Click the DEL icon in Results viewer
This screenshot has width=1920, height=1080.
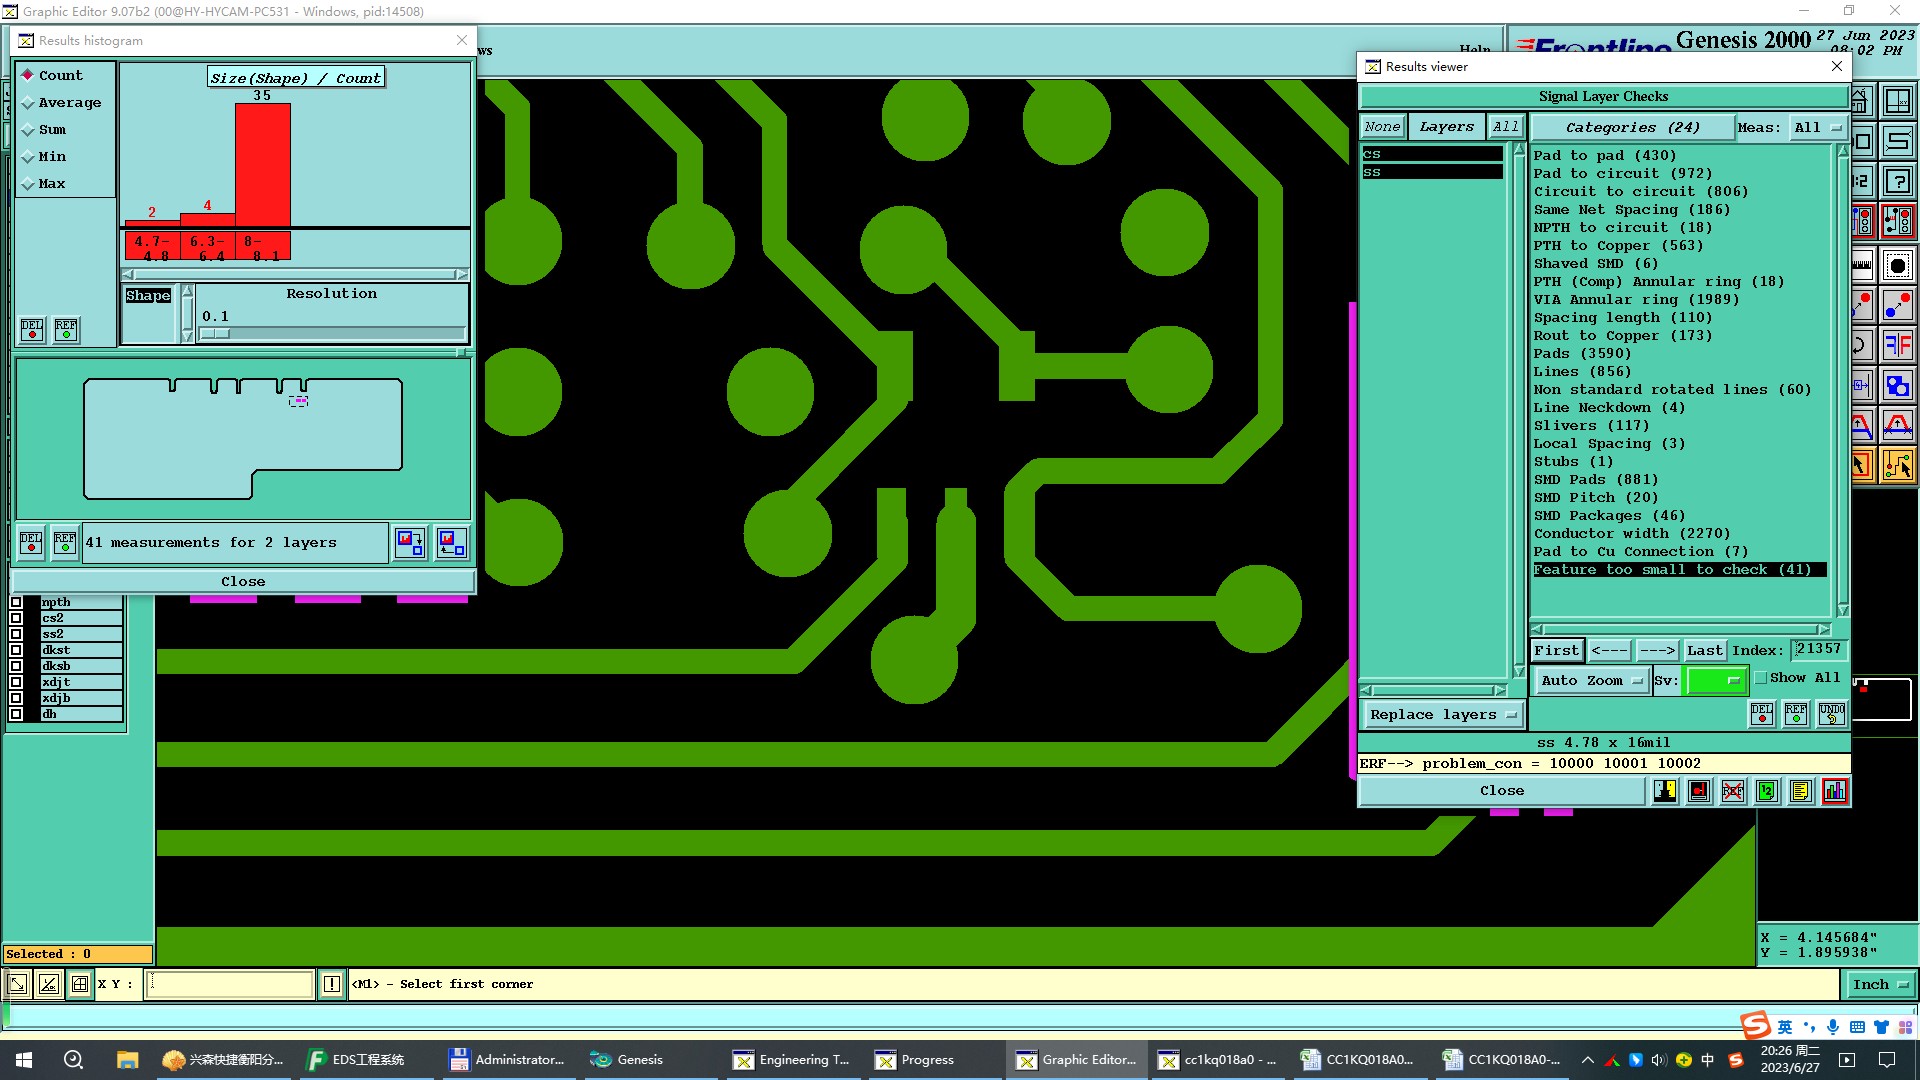click(1762, 713)
